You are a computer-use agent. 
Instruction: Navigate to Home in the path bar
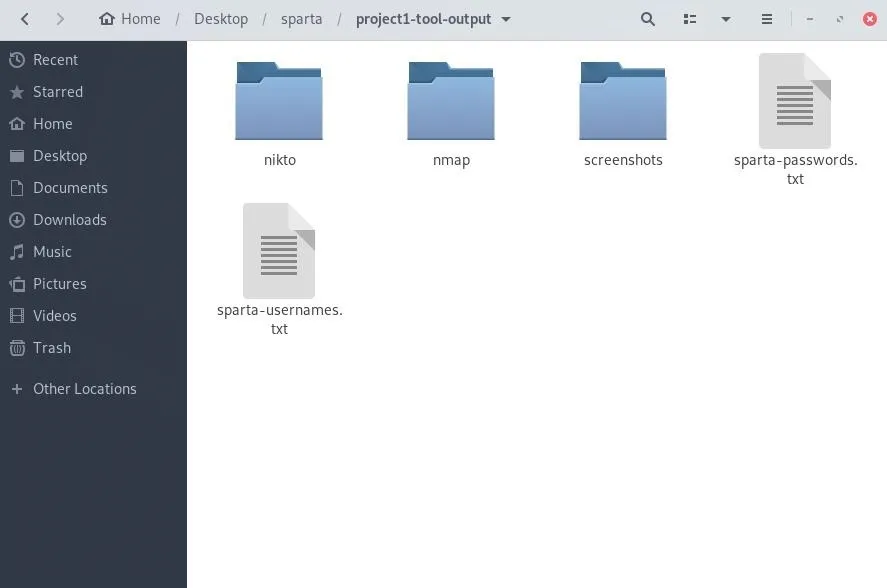[x=130, y=19]
